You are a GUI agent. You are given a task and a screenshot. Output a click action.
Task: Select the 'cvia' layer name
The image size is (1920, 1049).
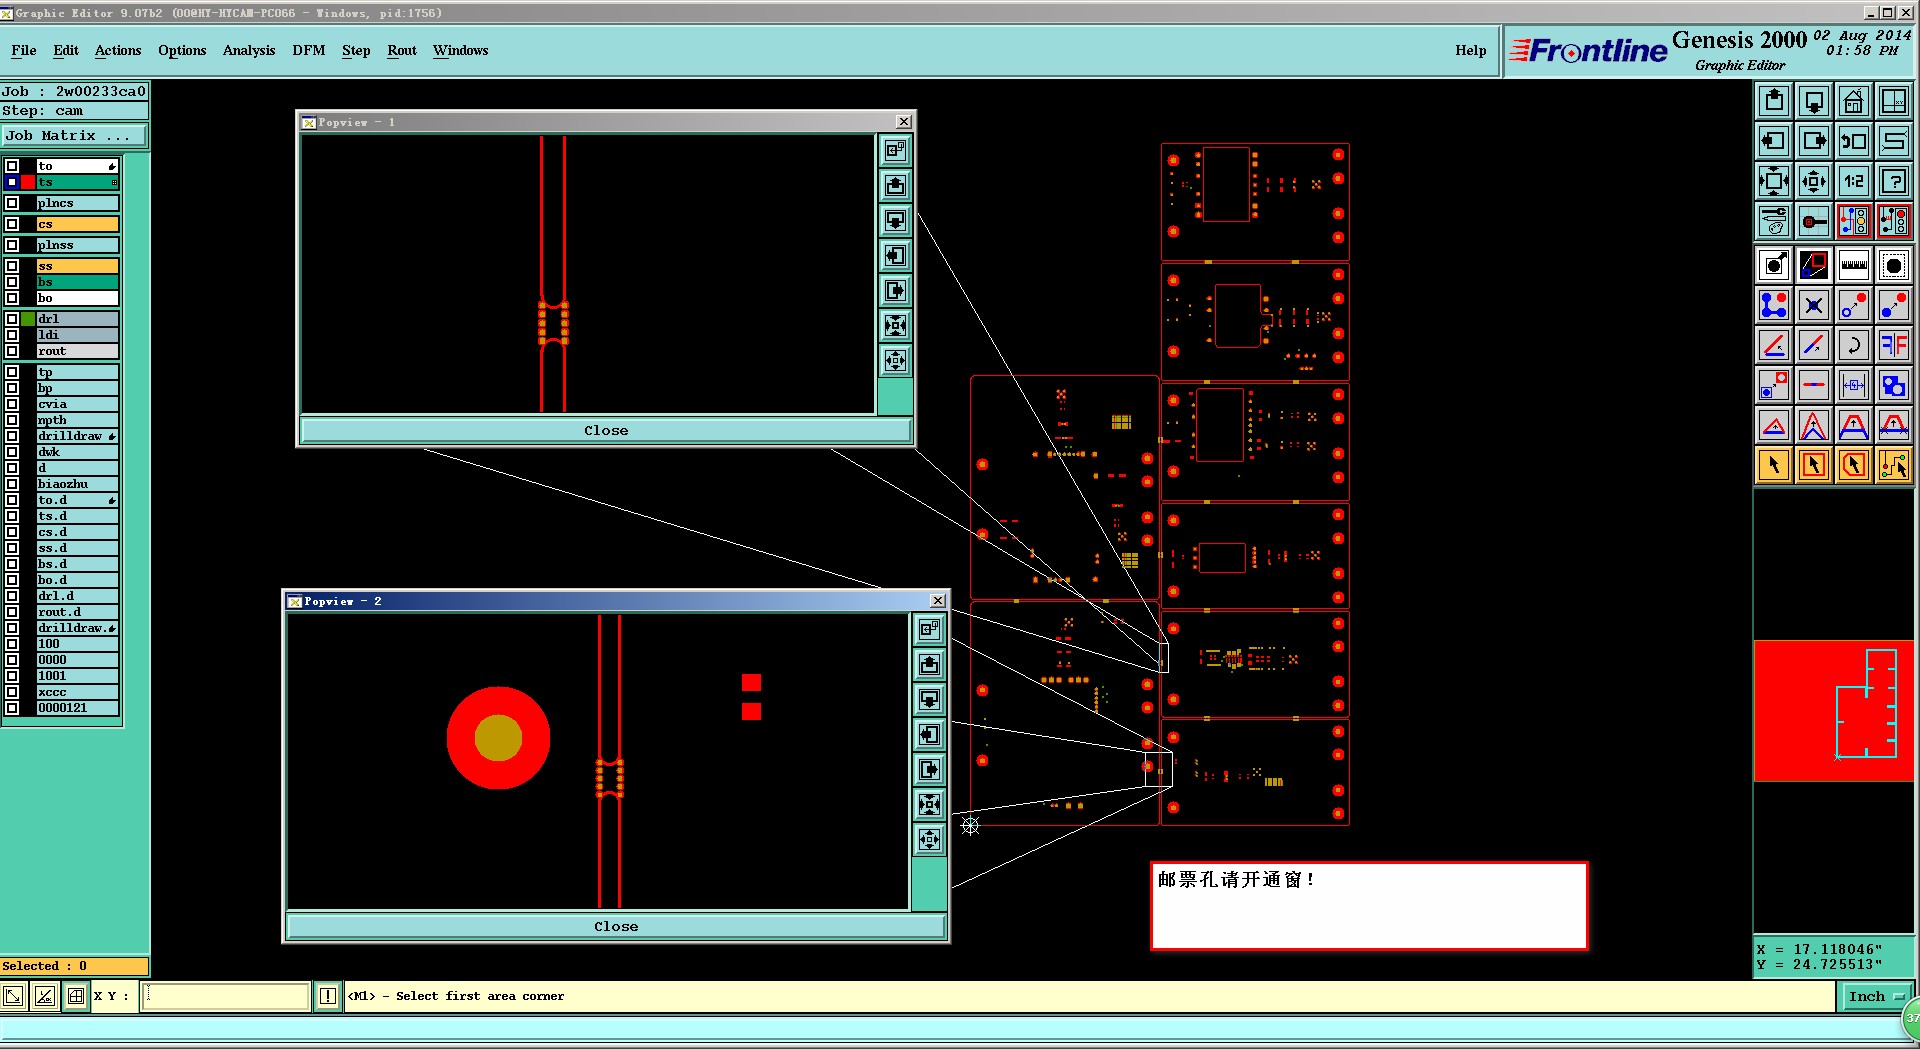point(77,404)
